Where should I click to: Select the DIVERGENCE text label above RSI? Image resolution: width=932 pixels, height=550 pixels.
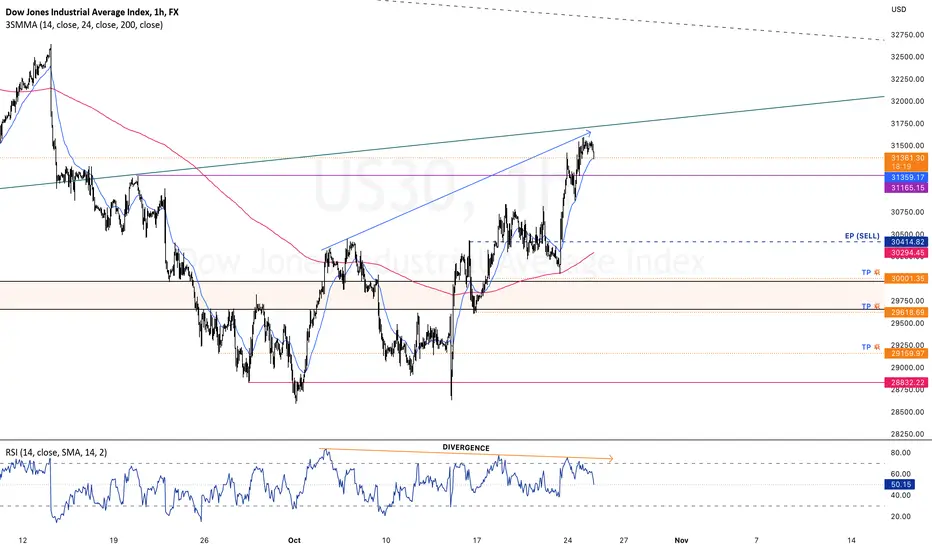(x=466, y=448)
